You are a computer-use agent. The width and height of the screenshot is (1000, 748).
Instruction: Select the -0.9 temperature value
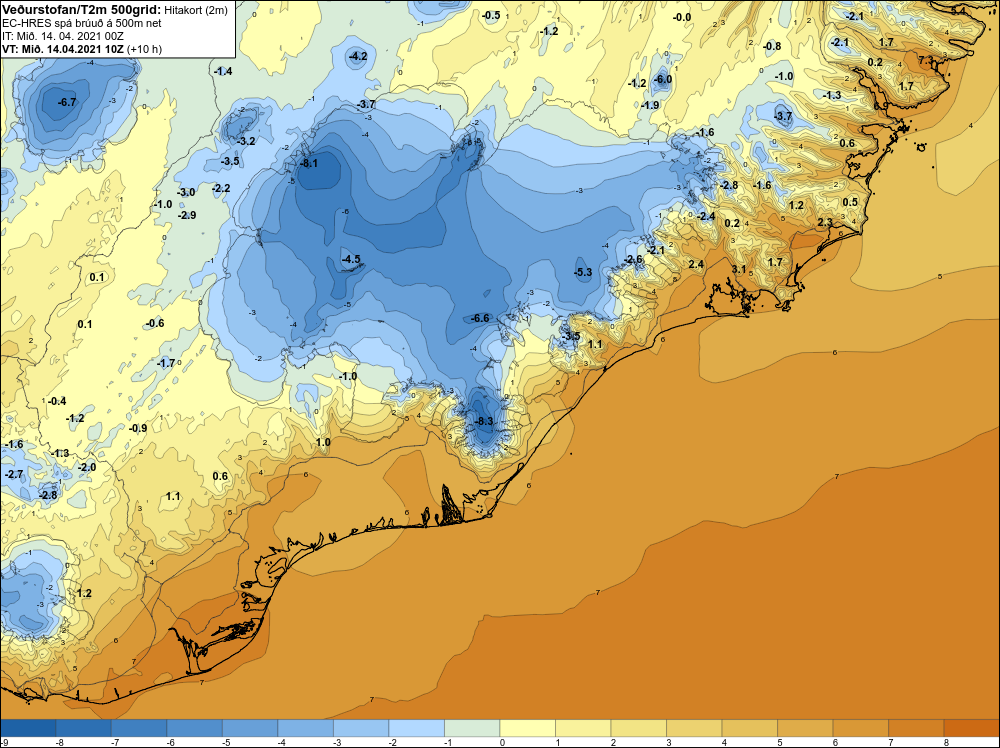point(138,429)
